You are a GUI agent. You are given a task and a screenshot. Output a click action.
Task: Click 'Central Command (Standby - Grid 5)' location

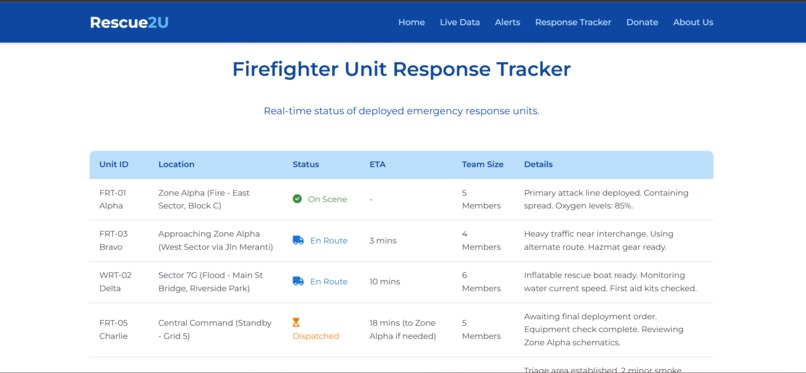point(215,329)
